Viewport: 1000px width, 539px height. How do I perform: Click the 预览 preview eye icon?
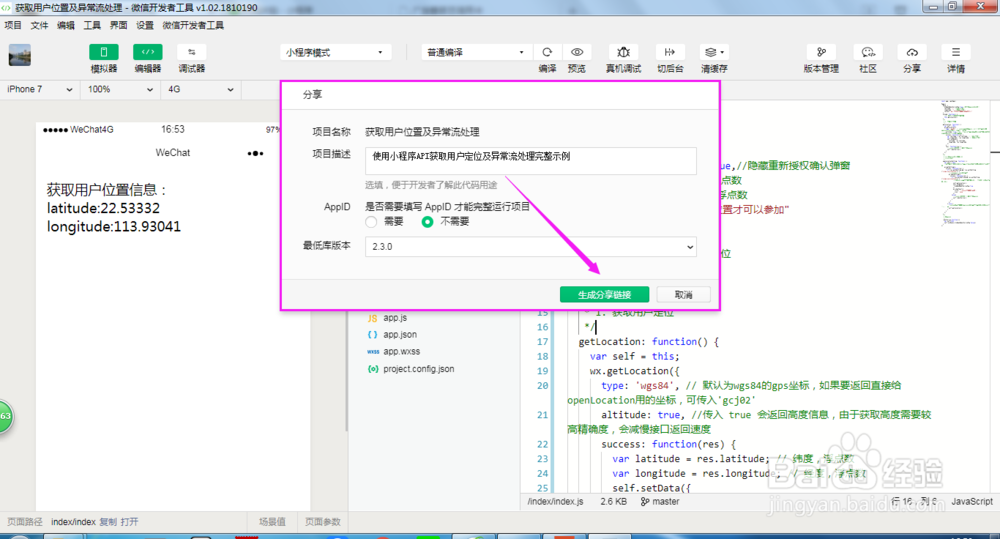click(x=577, y=52)
